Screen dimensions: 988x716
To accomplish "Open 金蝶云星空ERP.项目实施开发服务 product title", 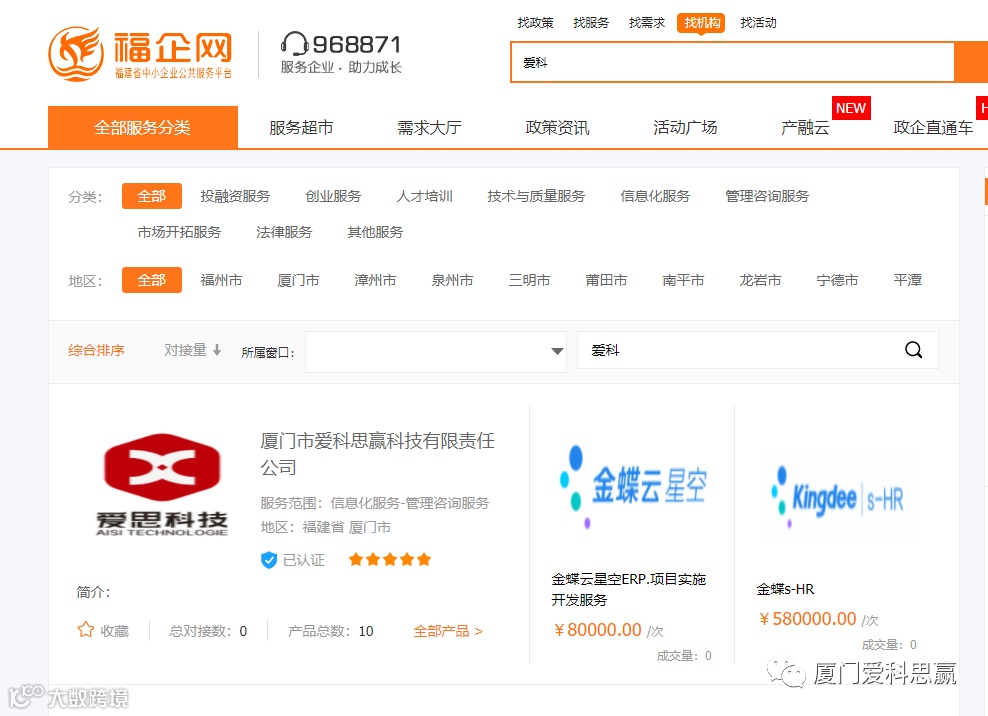I will click(x=628, y=589).
